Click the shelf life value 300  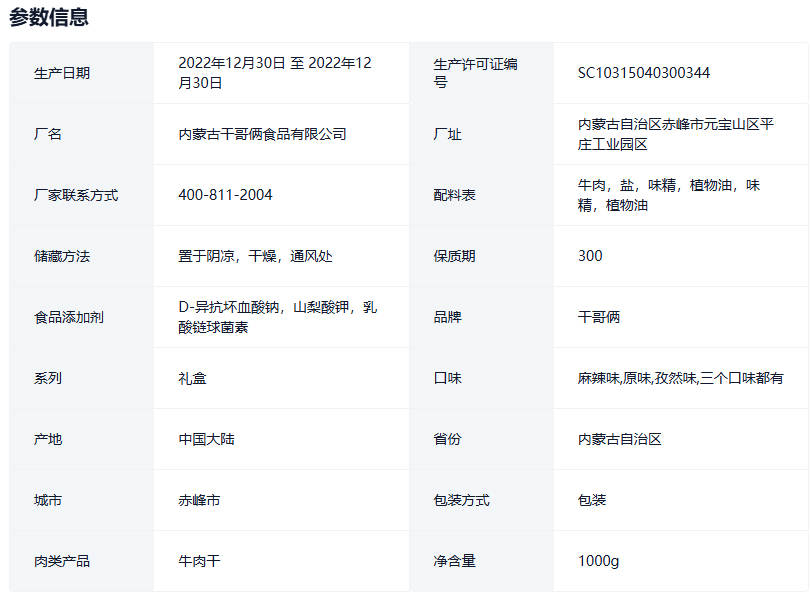click(x=590, y=256)
